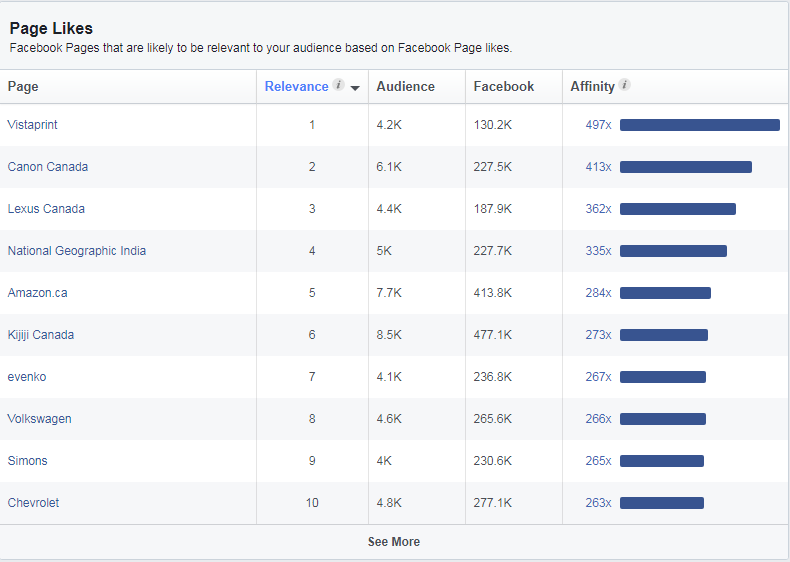Click the 497x affinity bar for Vistaprint
Image resolution: width=790 pixels, height=562 pixels.
700,124
